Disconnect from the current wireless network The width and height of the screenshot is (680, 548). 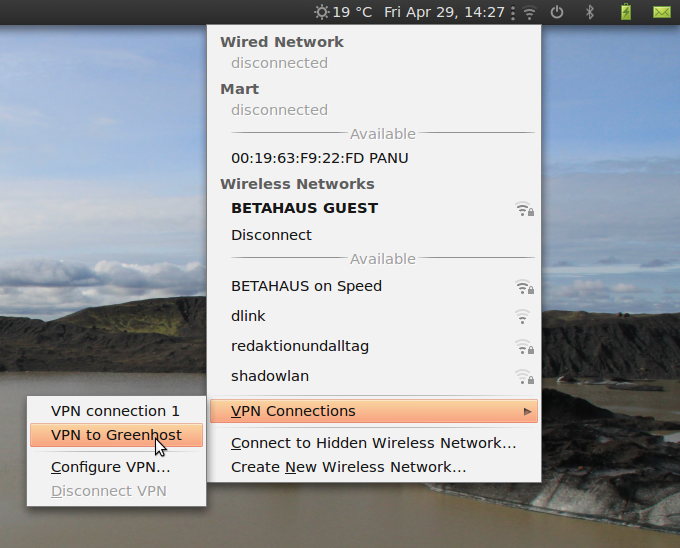(271, 235)
